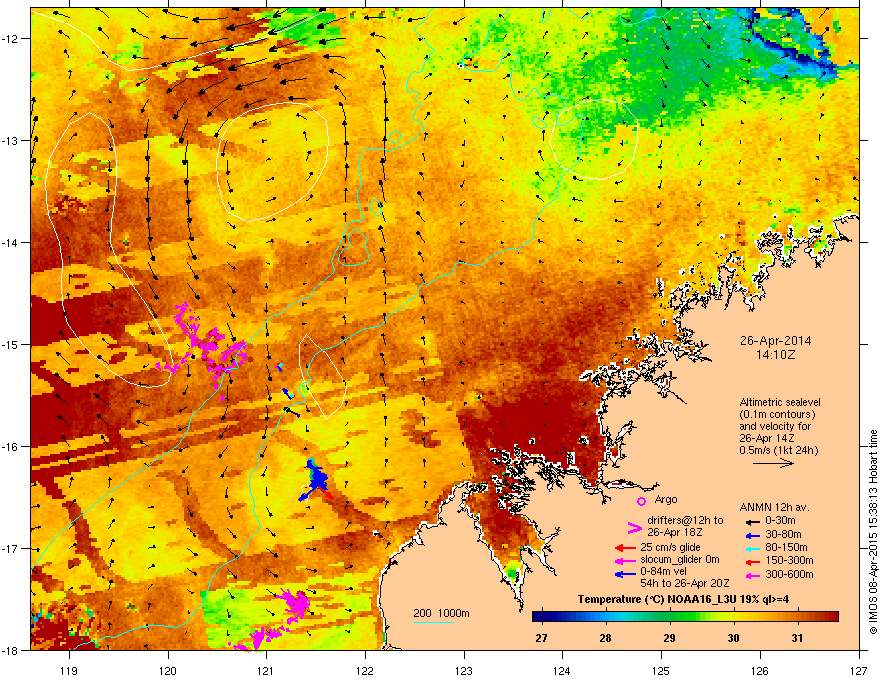Click the colorbar tick label '31'
This screenshot has height=680, width=880.
[798, 638]
